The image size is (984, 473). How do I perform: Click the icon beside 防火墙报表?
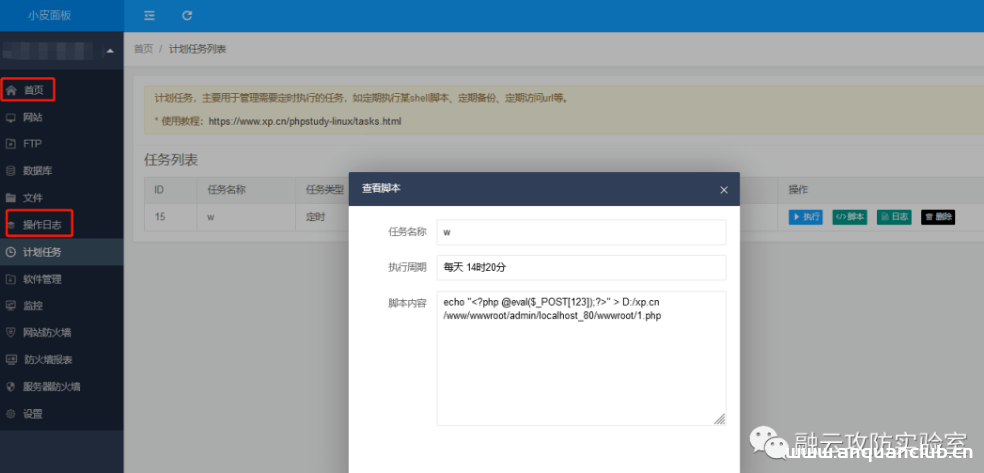(11, 359)
